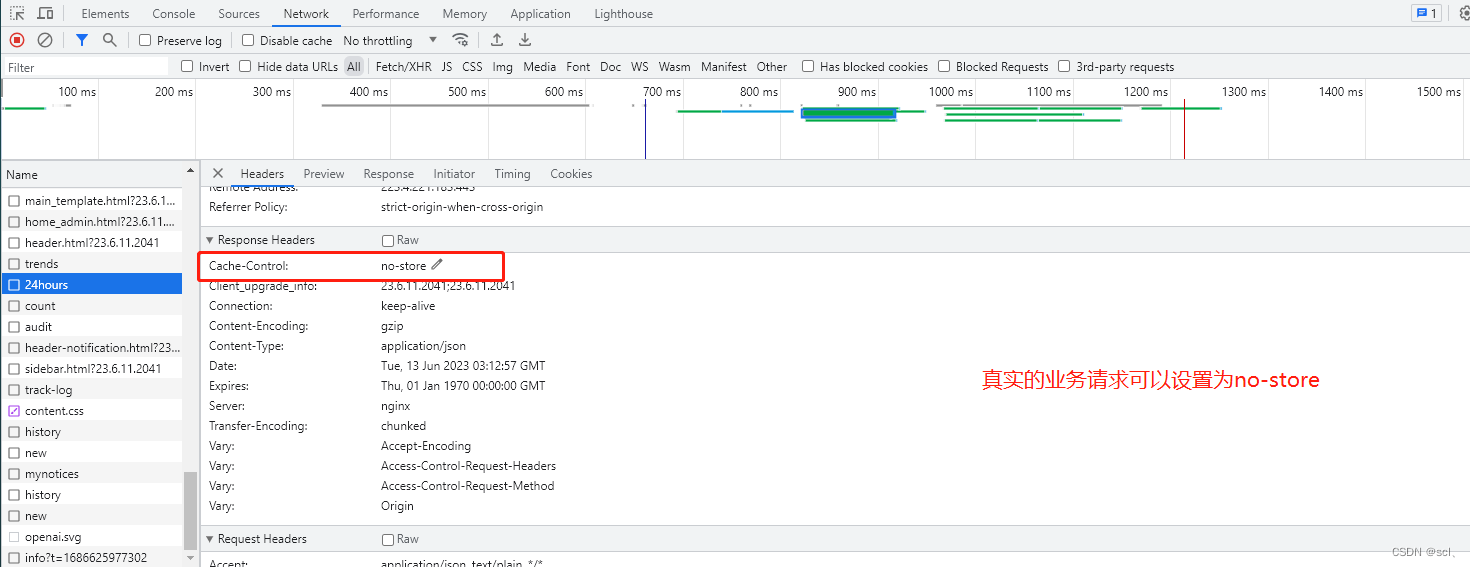Select the 24hours request row

(92, 285)
